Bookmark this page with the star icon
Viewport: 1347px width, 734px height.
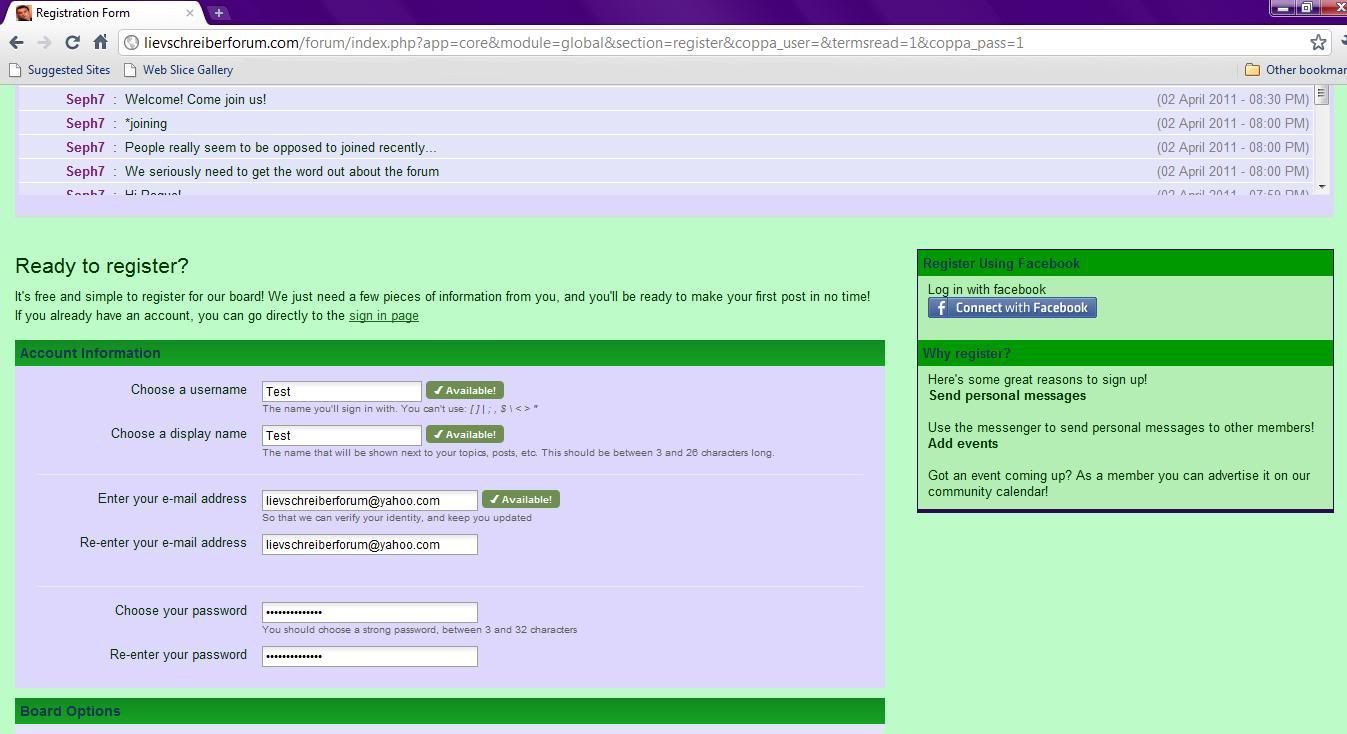[1318, 42]
